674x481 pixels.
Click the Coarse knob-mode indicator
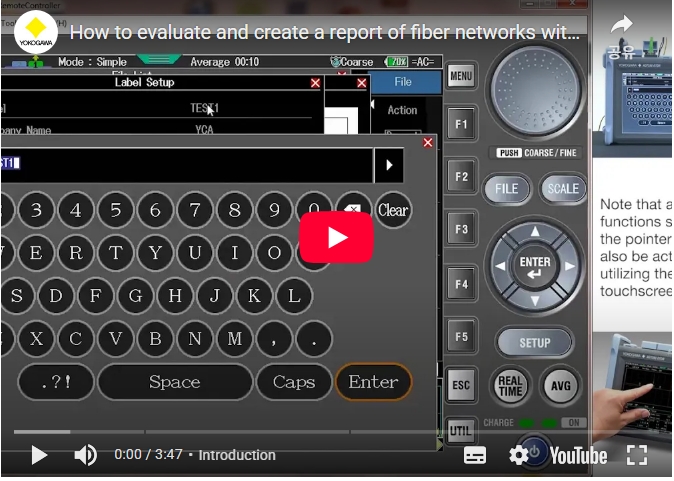352,62
